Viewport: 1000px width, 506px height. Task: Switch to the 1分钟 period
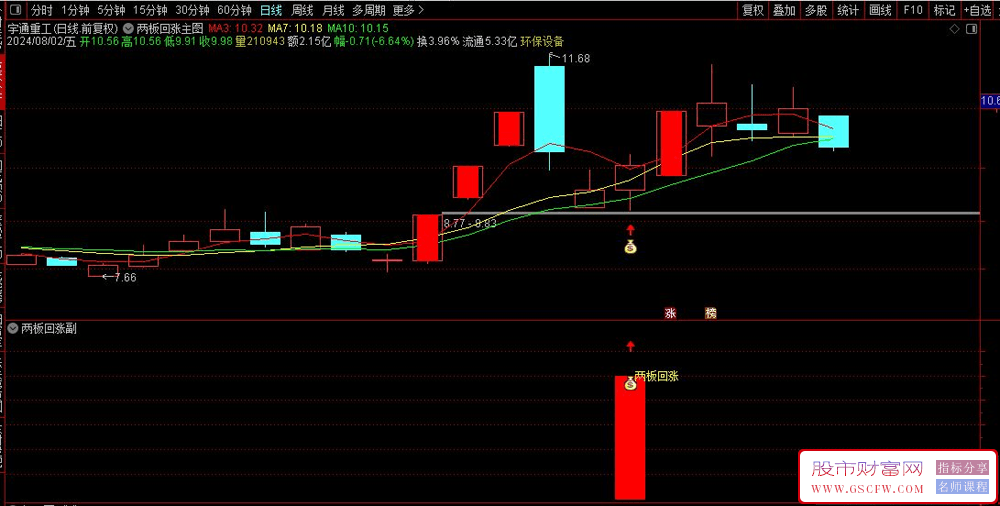coord(75,10)
